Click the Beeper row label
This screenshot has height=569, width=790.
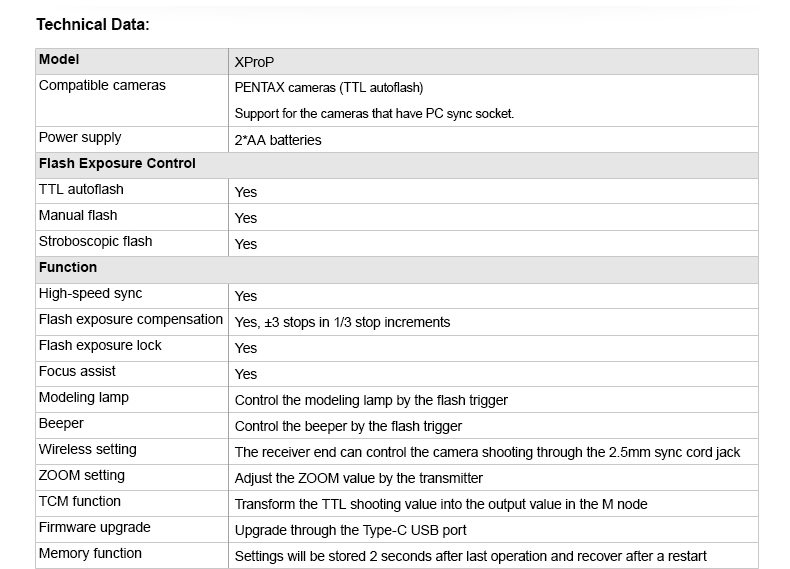coord(61,424)
